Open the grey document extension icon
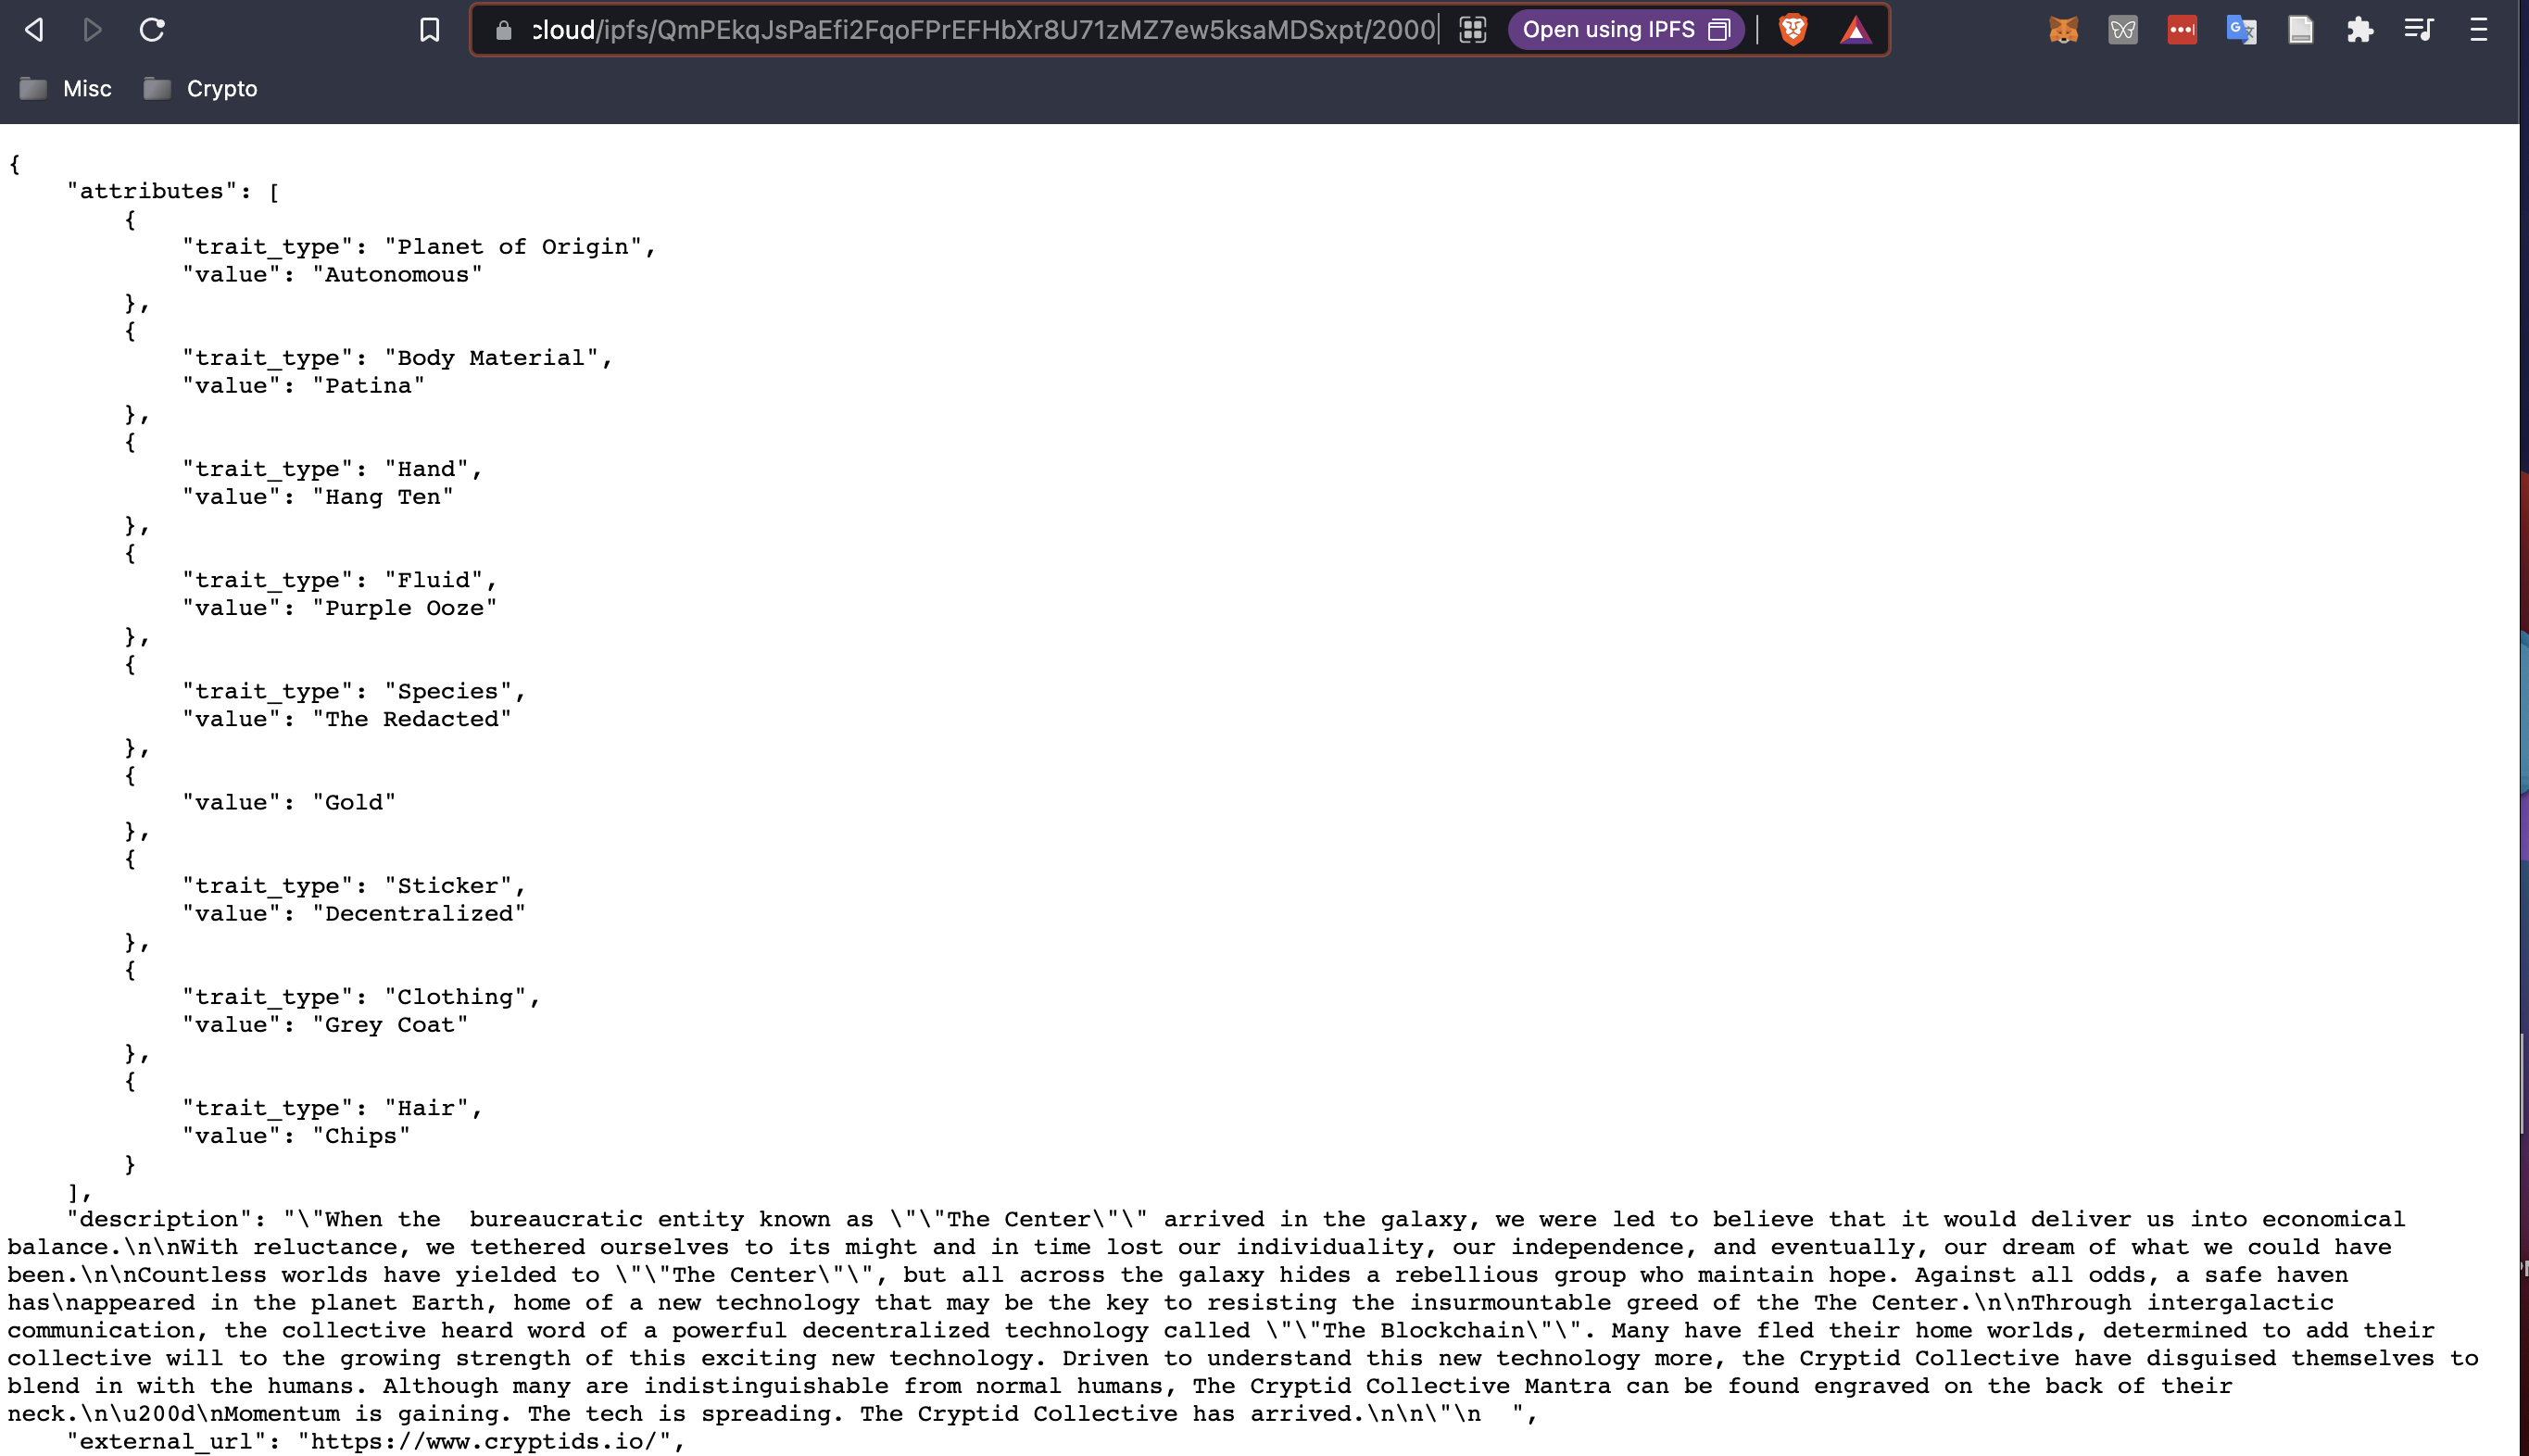 pyautogui.click(x=2301, y=30)
